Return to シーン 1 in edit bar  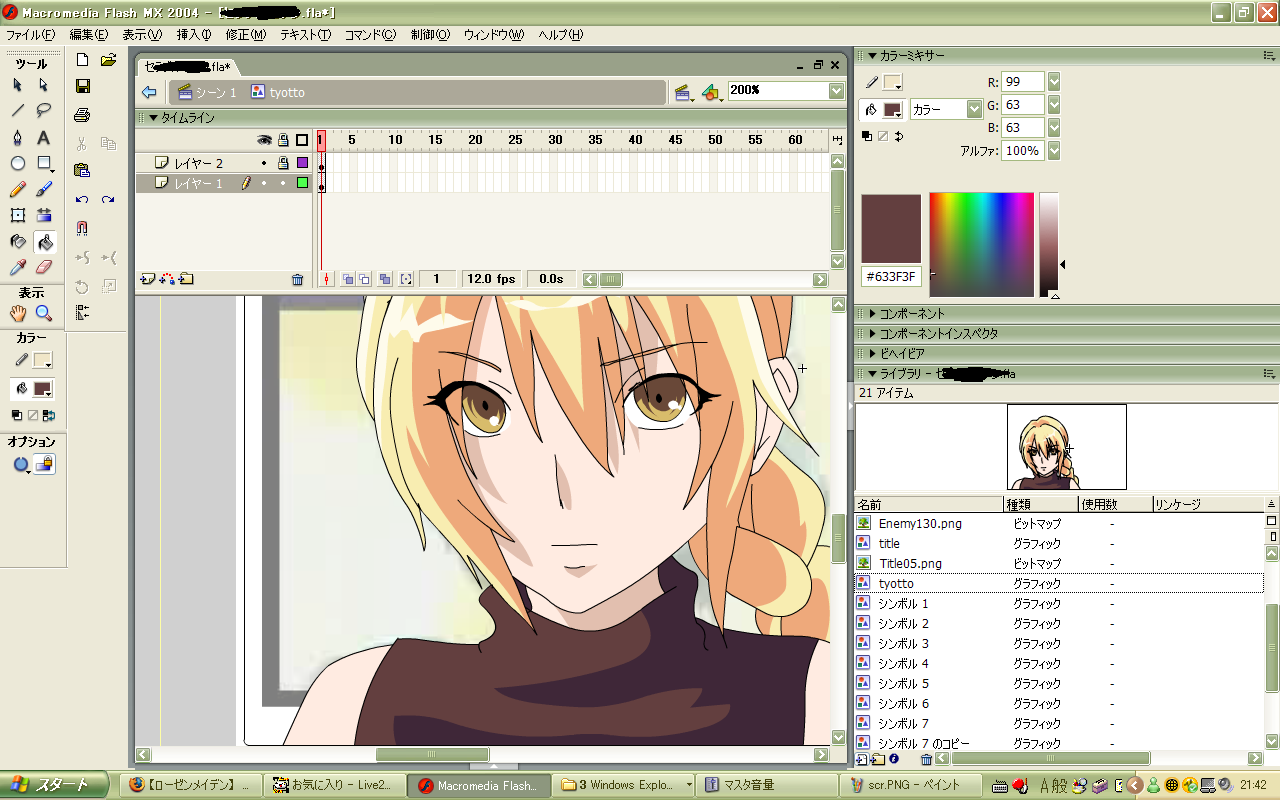pos(207,92)
